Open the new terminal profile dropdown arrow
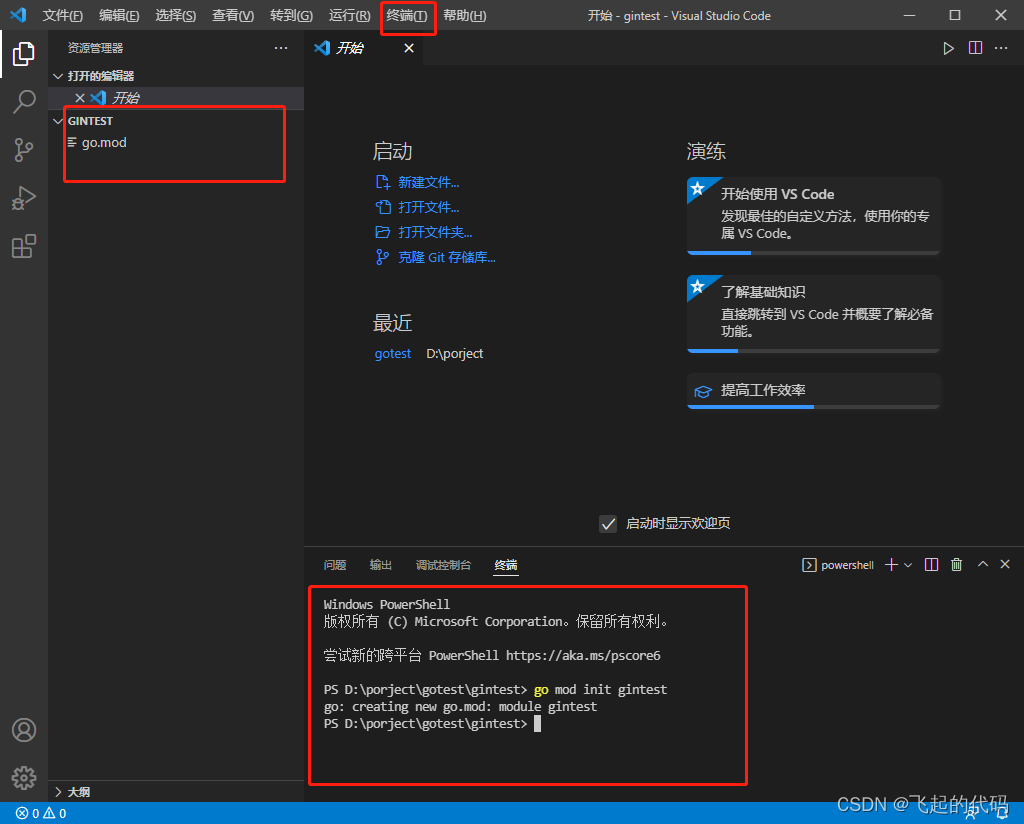The height and width of the screenshot is (824, 1024). [x=908, y=565]
